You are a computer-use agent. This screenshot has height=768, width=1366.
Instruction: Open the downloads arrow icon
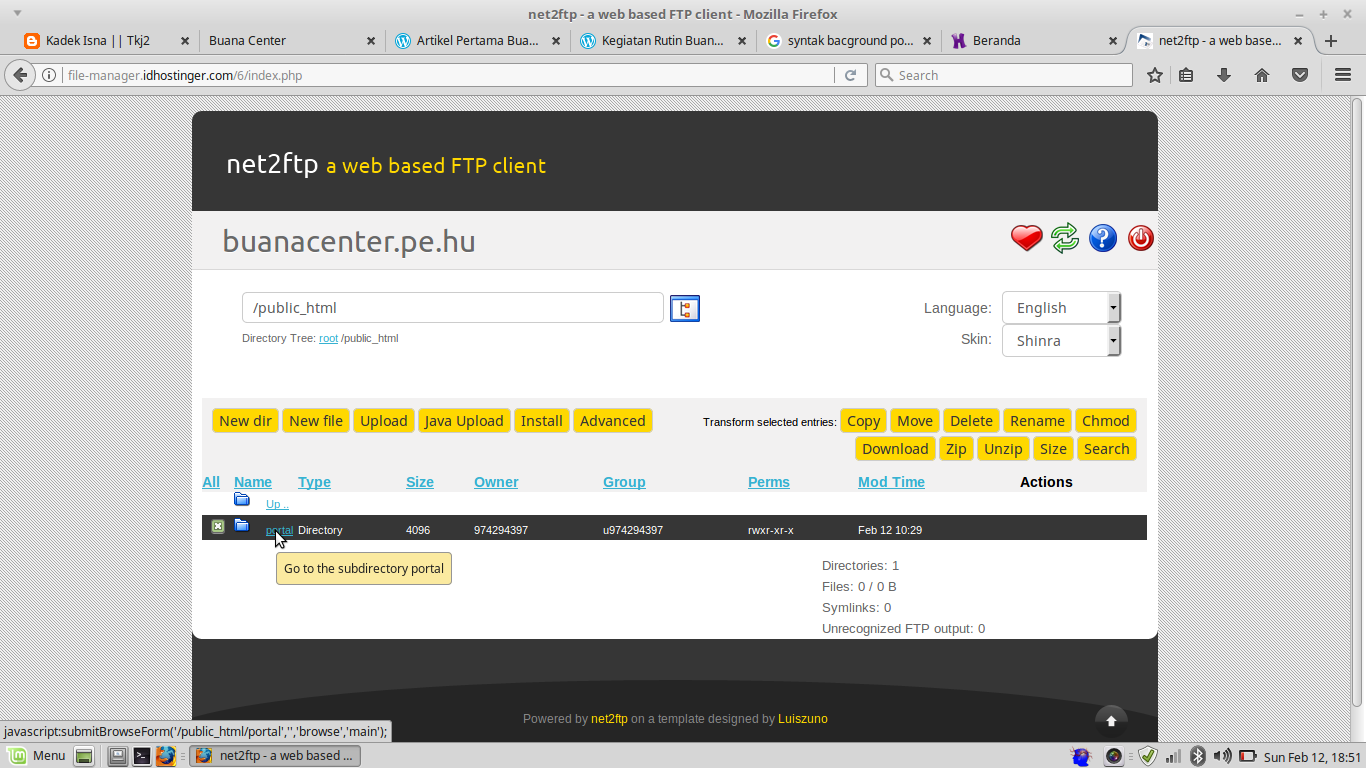[x=1223, y=75]
